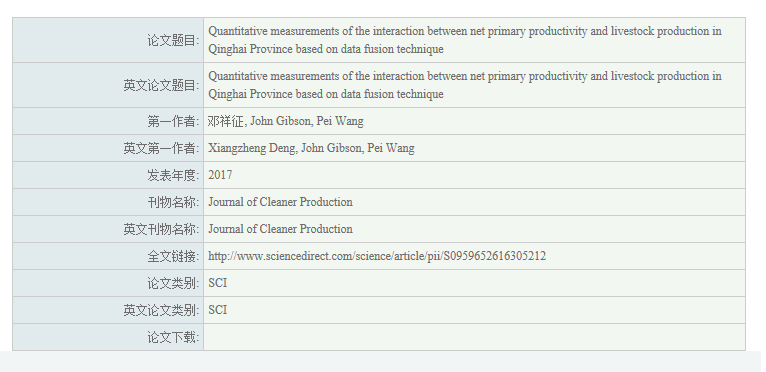Click the SCI value in 论文类别 row
The image size is (766, 372).
[217, 283]
